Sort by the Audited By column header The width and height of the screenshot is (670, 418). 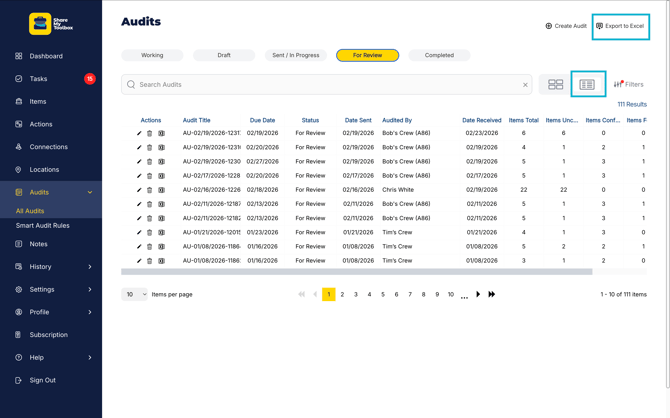click(397, 120)
